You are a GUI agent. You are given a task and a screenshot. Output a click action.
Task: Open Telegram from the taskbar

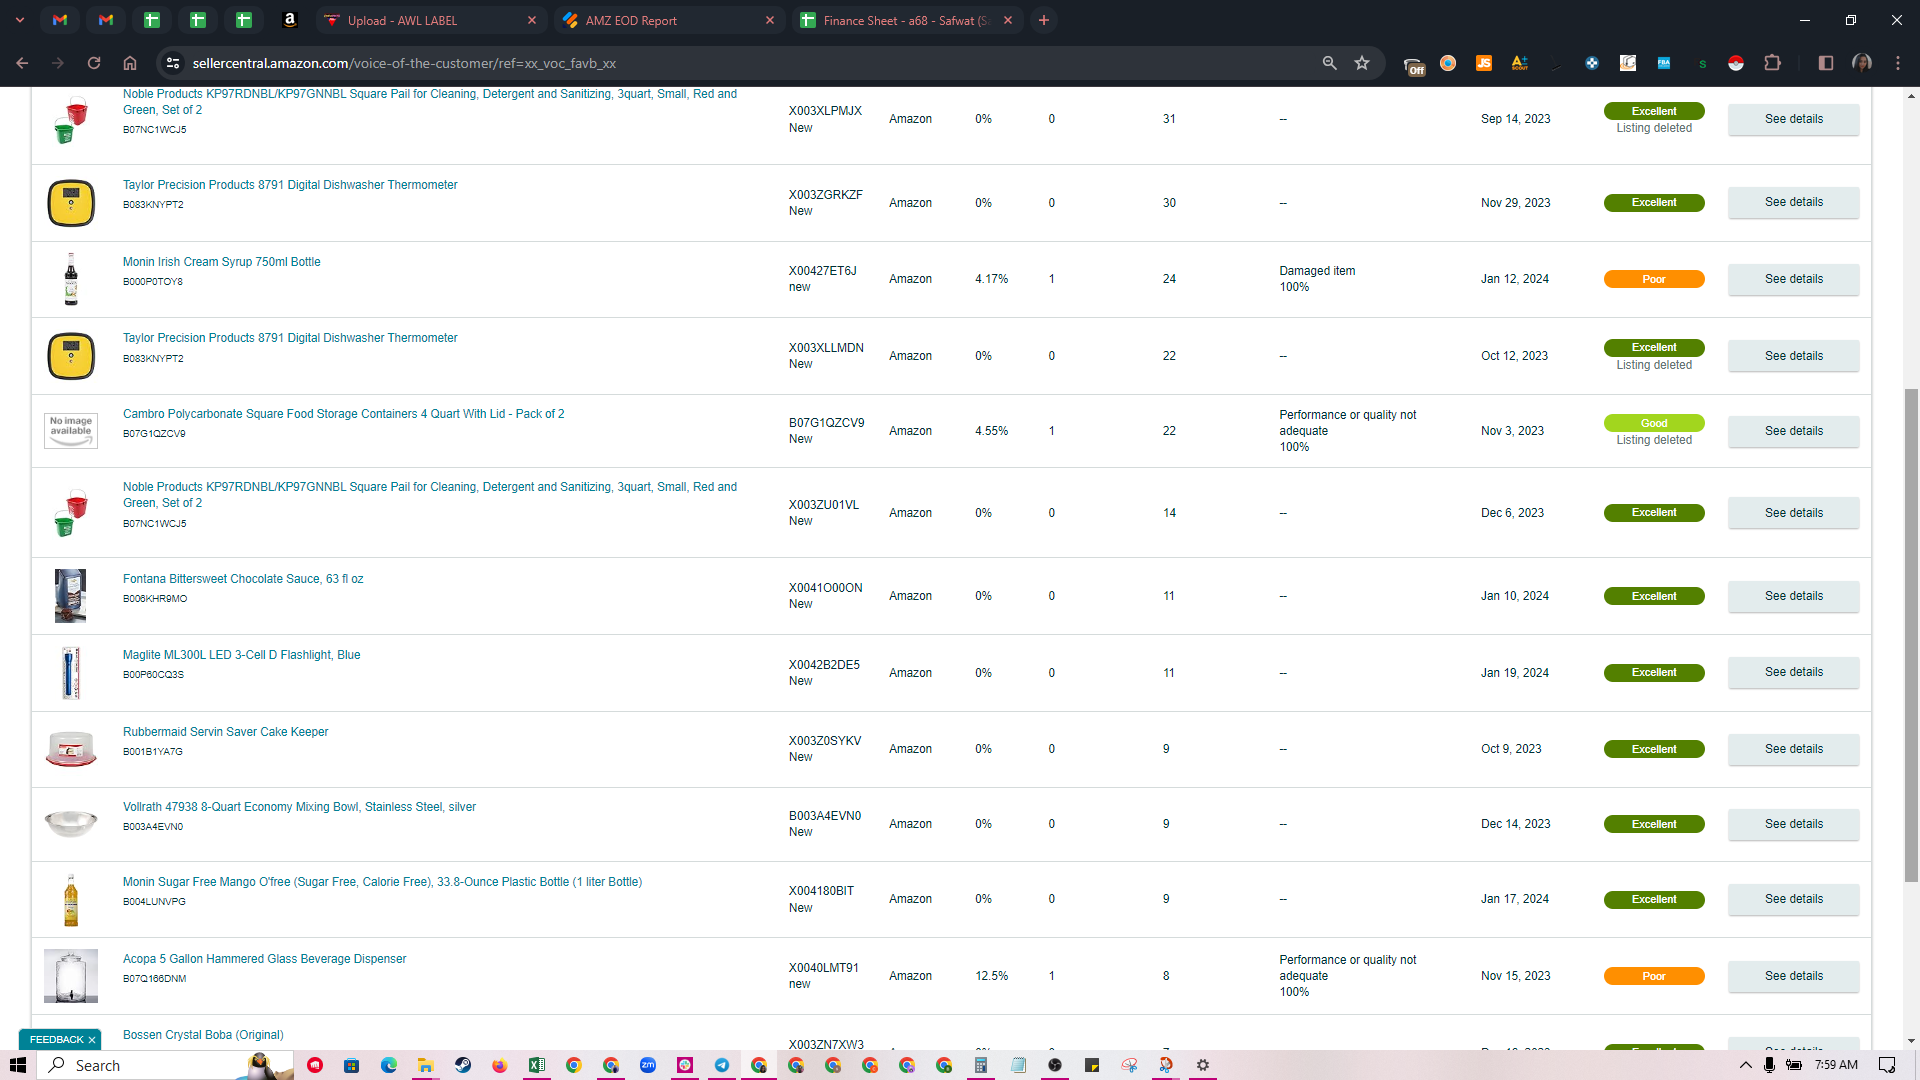pos(722,1065)
